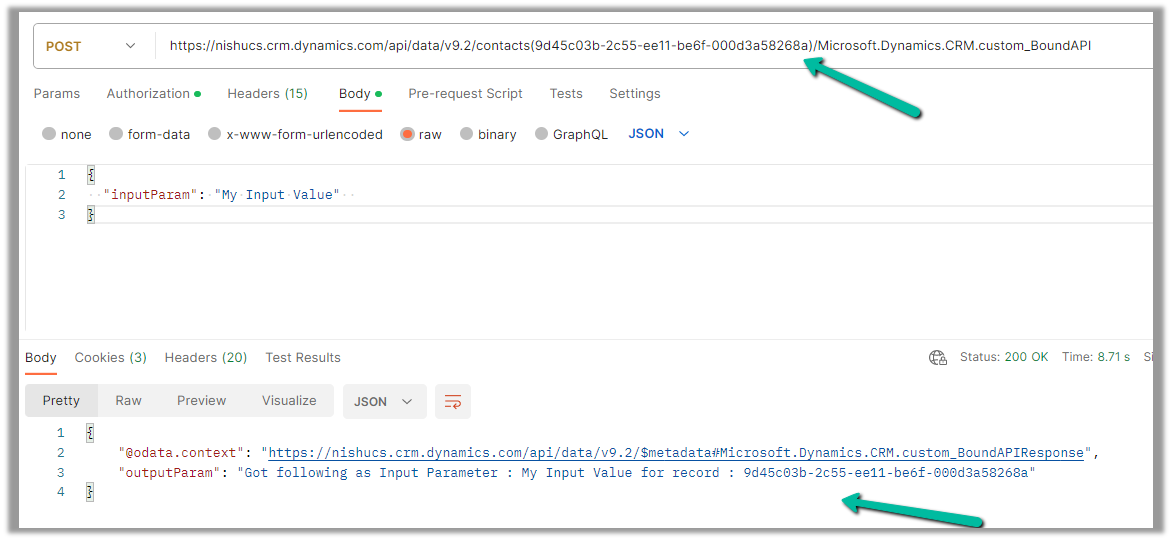
Task: Click the globe network icon near Status
Action: (937, 358)
